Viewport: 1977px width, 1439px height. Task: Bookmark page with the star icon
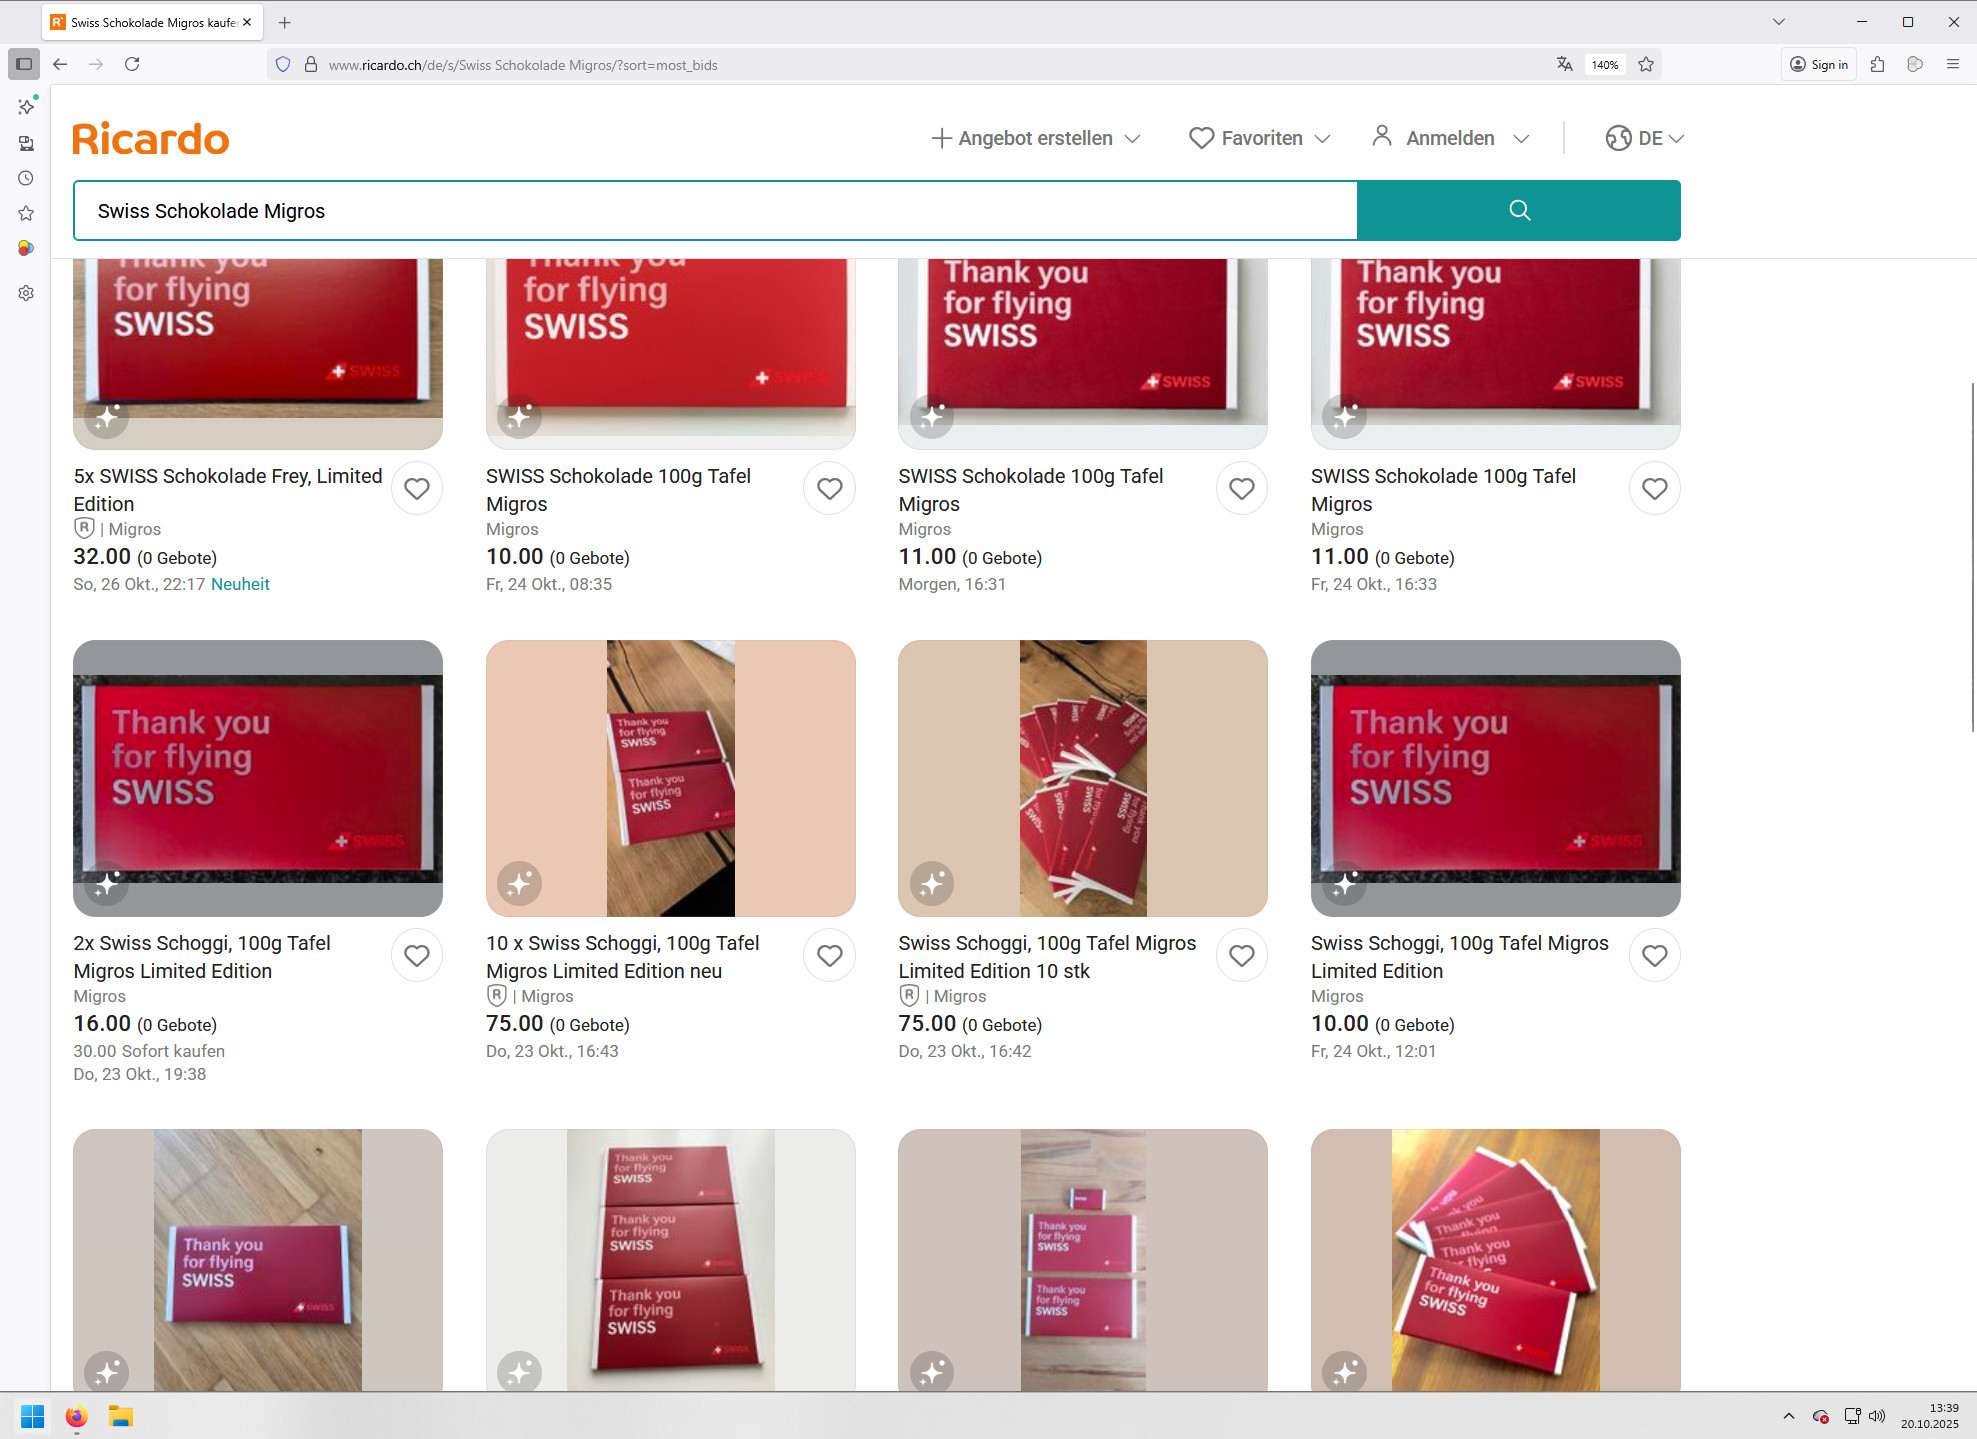(x=1646, y=65)
